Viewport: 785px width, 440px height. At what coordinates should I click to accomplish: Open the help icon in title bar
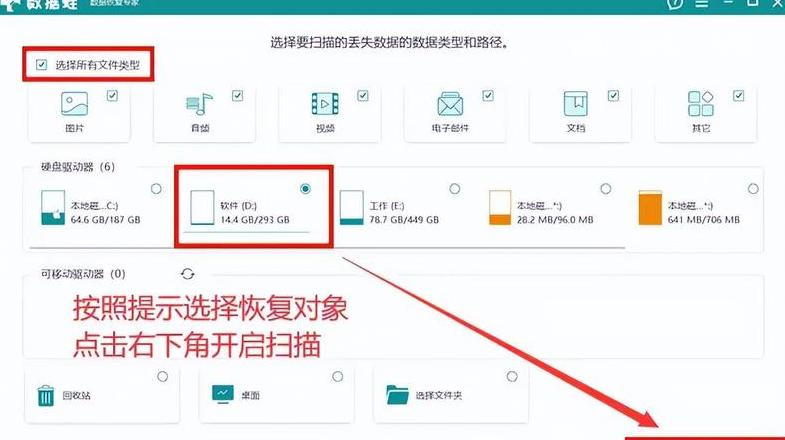675,4
